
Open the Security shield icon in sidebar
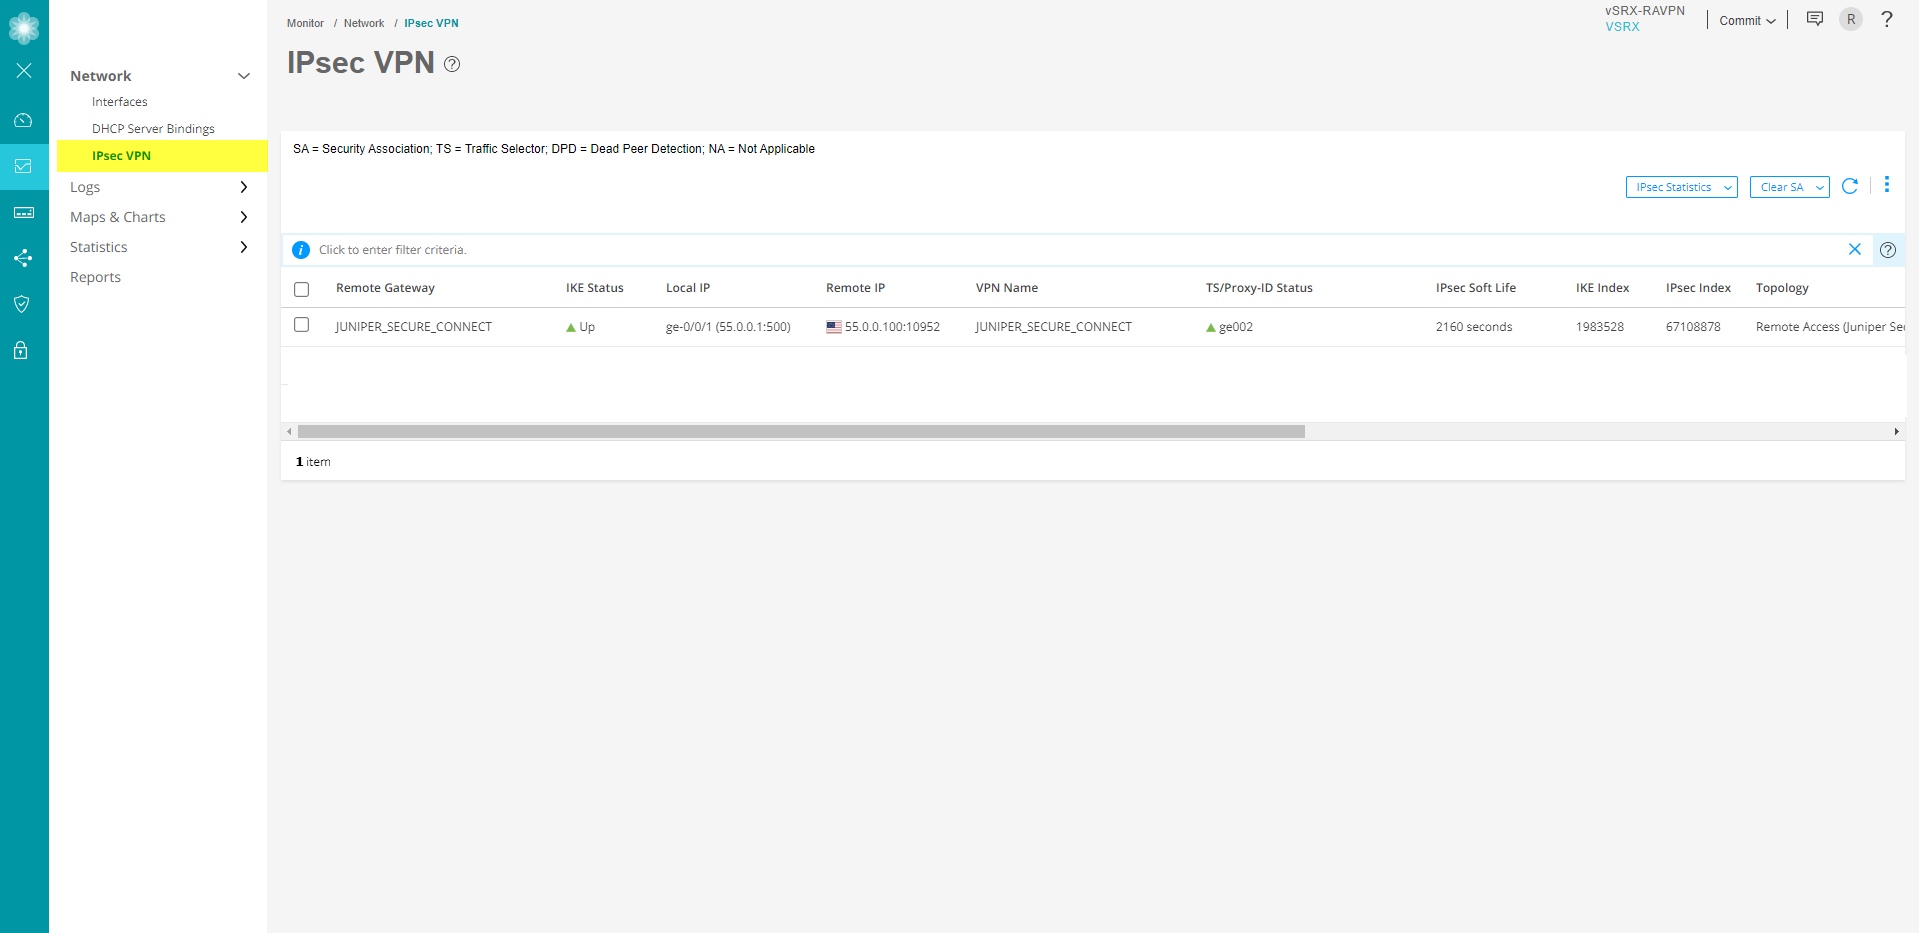tap(21, 304)
